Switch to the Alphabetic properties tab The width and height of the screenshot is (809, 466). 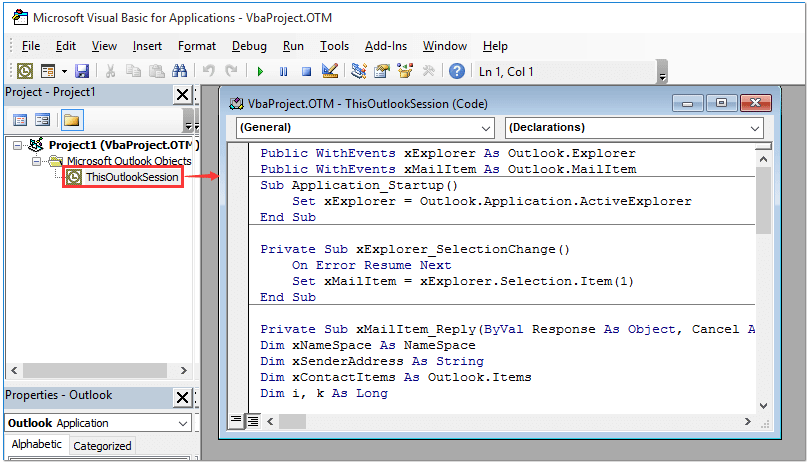pyautogui.click(x=37, y=444)
